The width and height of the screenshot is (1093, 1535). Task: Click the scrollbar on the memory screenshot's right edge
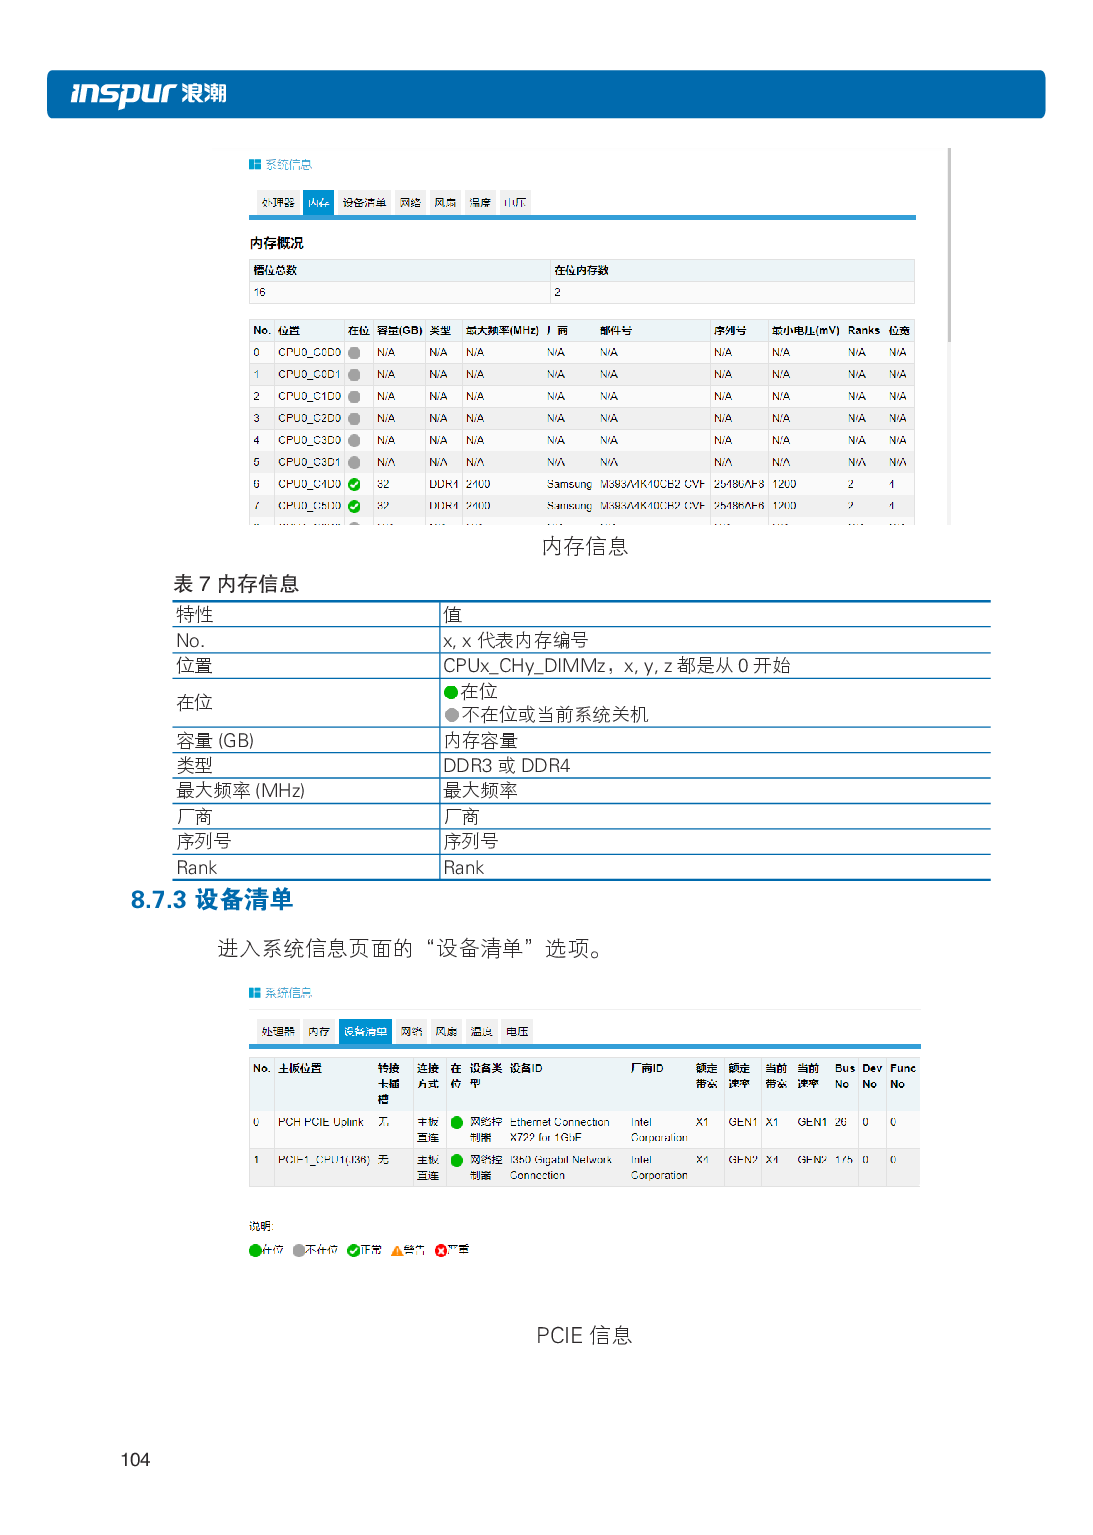[947, 250]
